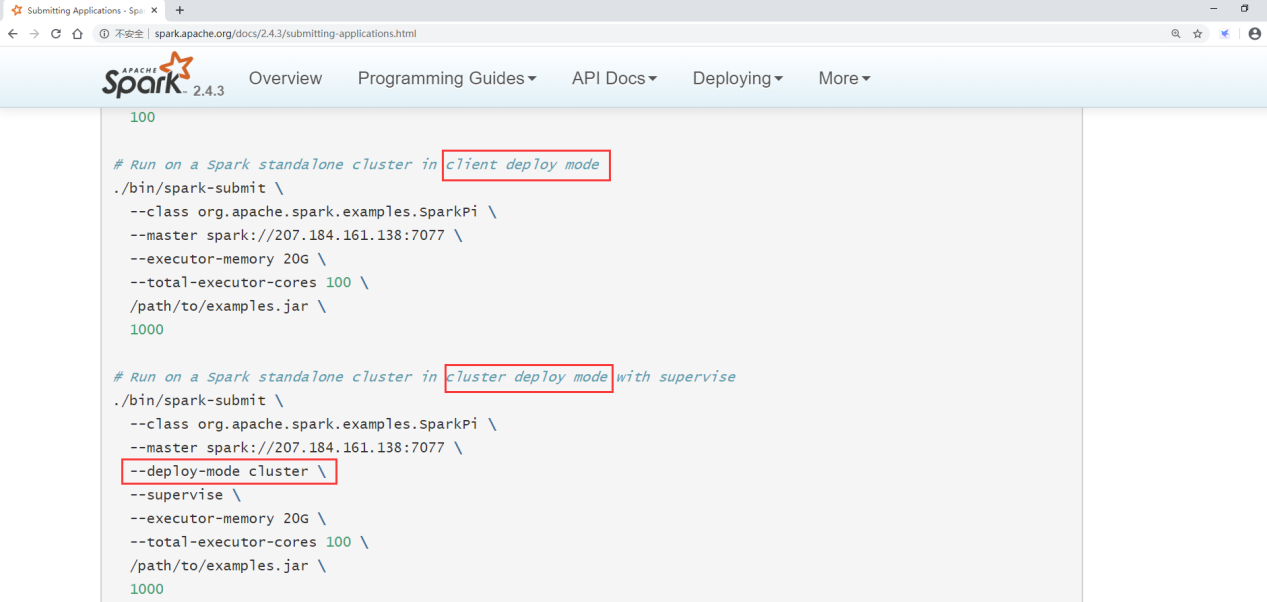
Task: Open the blue extension icon in toolbar
Action: [1225, 33]
